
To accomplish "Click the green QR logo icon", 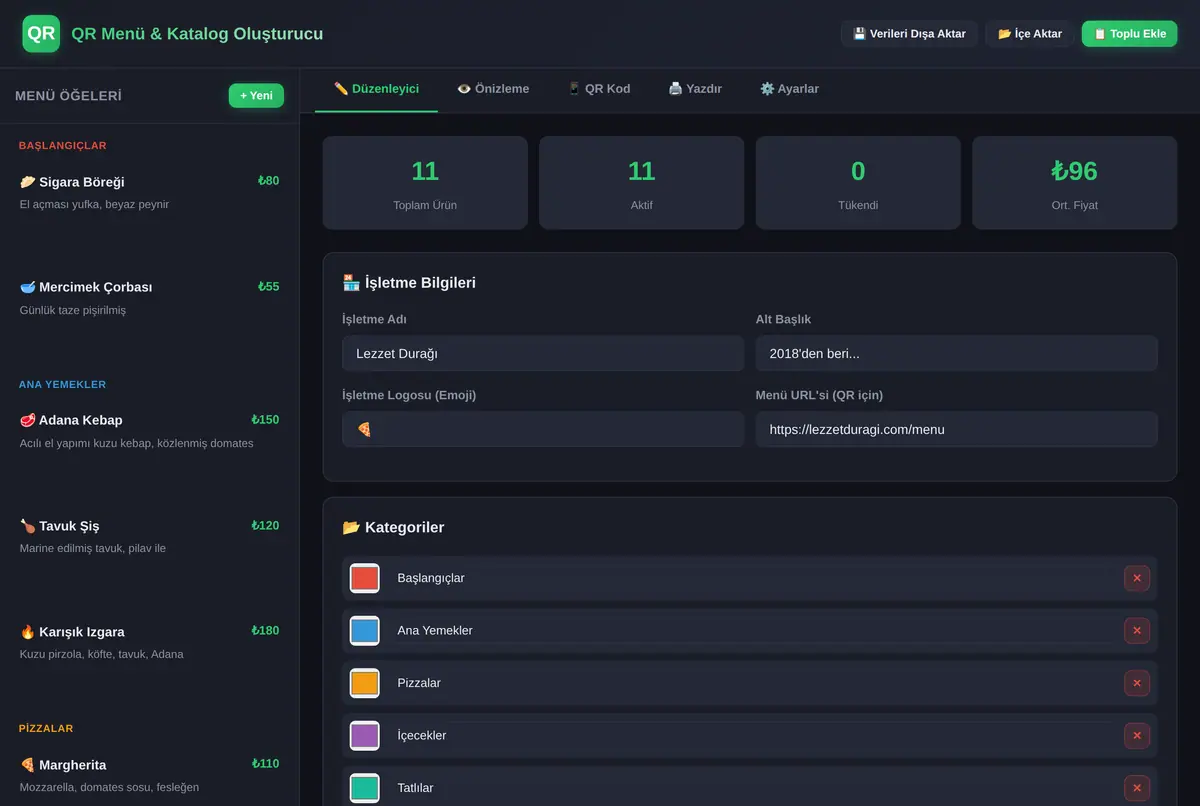I will tap(41, 33).
